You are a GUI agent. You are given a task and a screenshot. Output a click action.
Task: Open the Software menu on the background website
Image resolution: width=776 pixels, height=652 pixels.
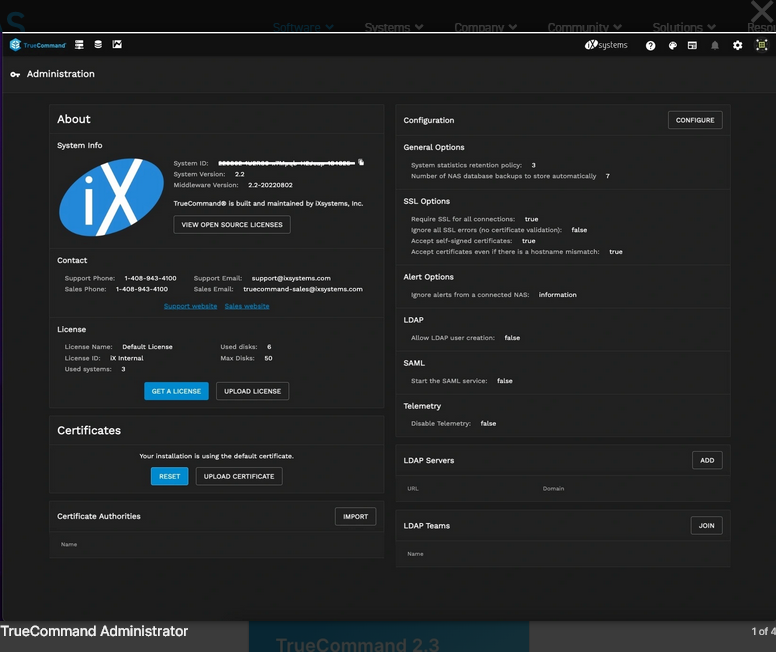tap(303, 27)
